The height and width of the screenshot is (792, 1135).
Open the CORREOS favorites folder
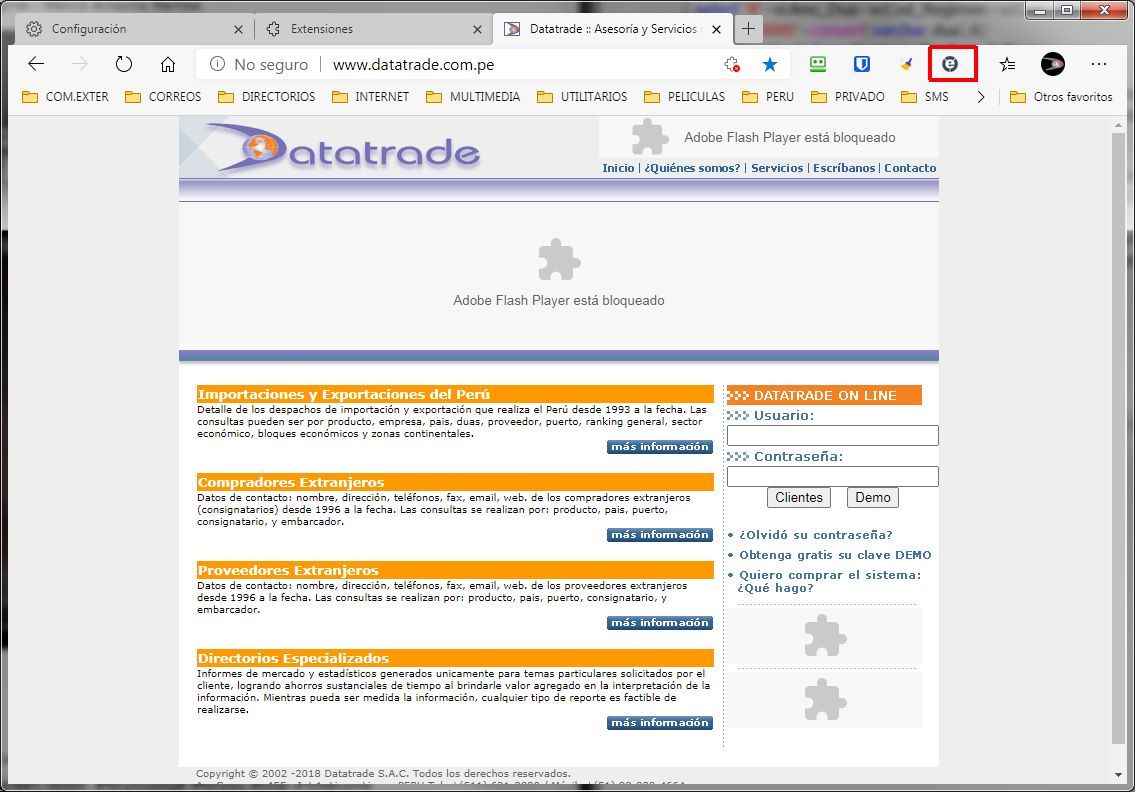click(x=163, y=97)
